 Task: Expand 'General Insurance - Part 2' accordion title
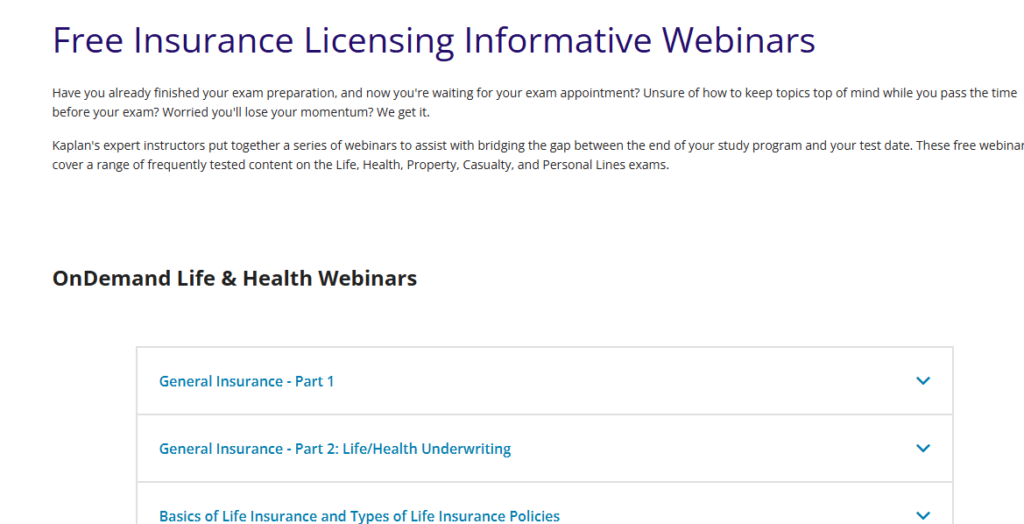tap(334, 449)
